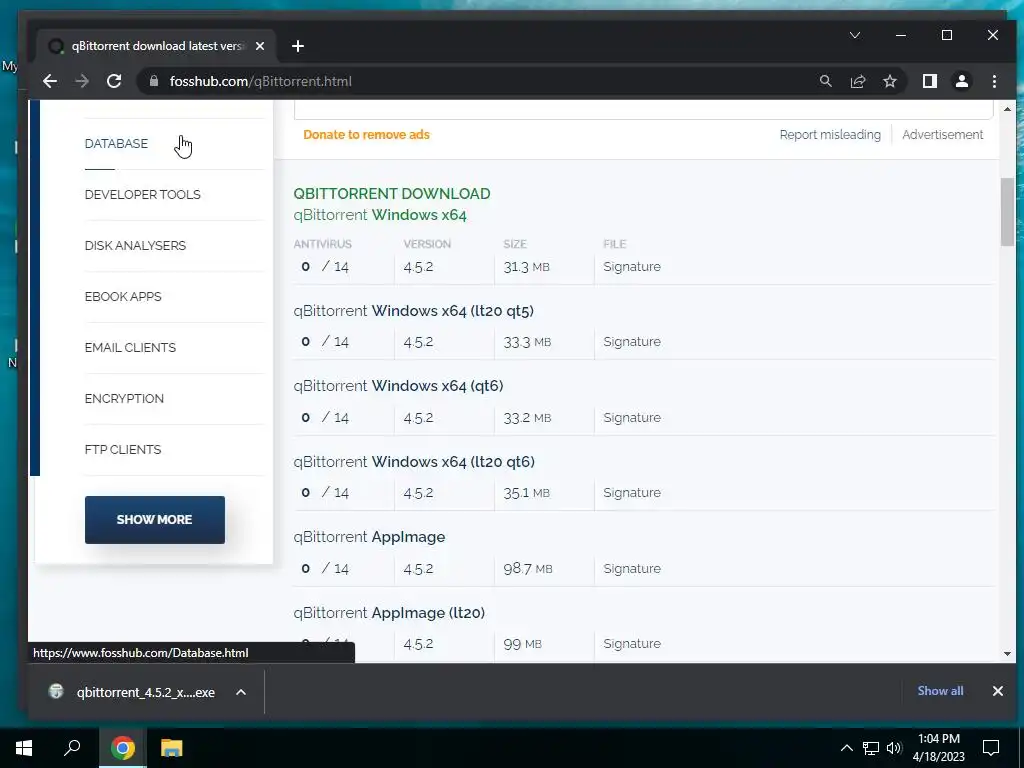Click Report misleading link

[830, 135]
